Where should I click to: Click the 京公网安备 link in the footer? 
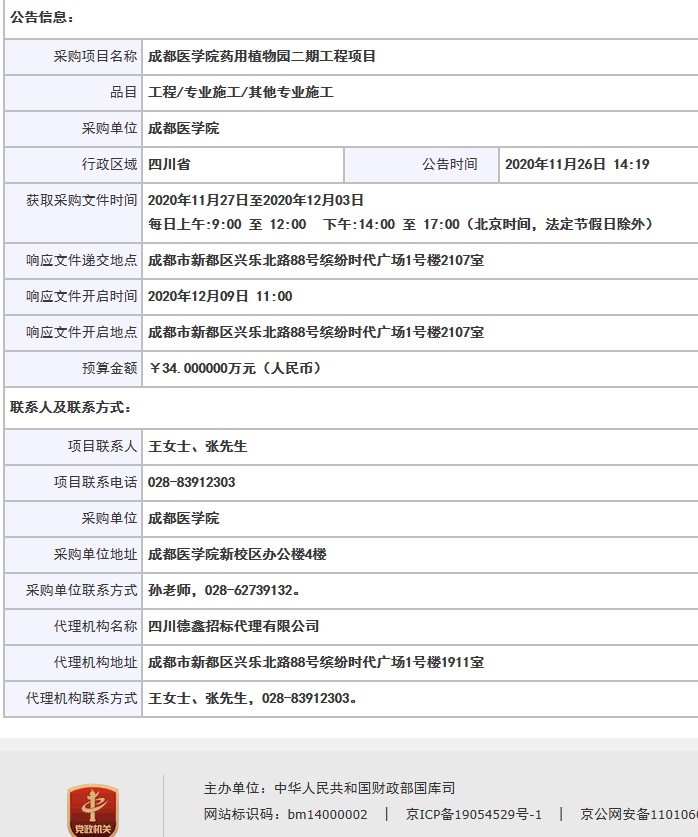point(639,815)
